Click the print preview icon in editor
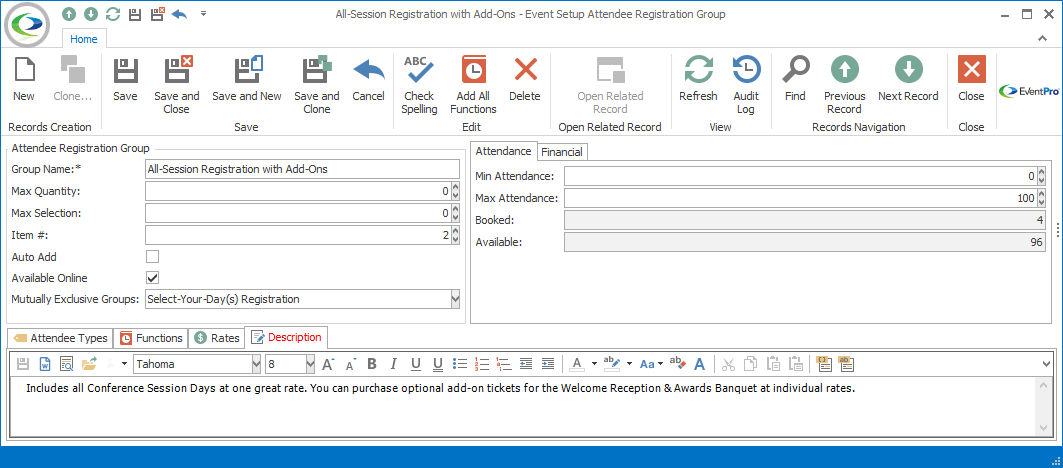 click(x=66, y=364)
